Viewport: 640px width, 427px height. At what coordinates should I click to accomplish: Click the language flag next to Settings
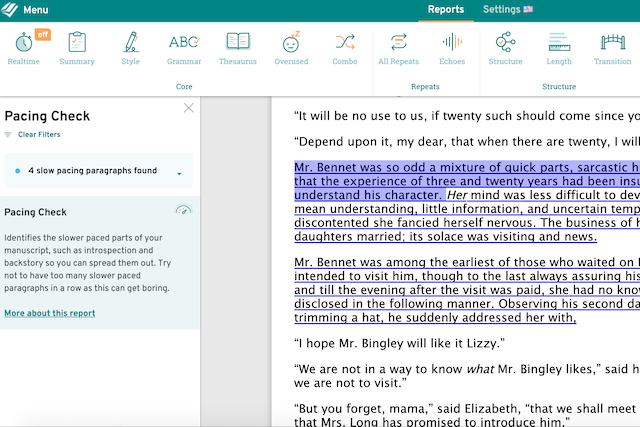pyautogui.click(x=528, y=9)
